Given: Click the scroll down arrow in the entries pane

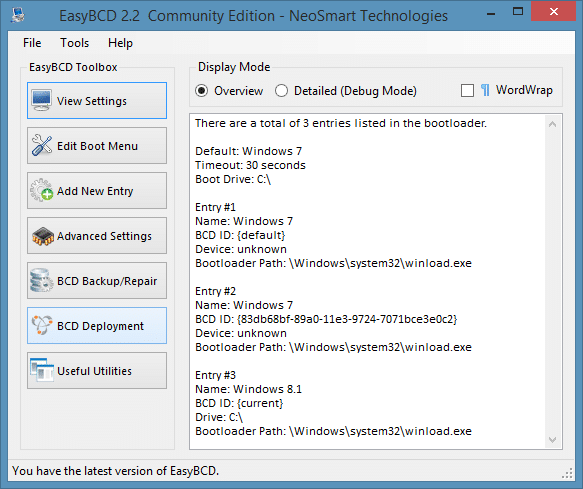Looking at the screenshot, I should pos(553,440).
